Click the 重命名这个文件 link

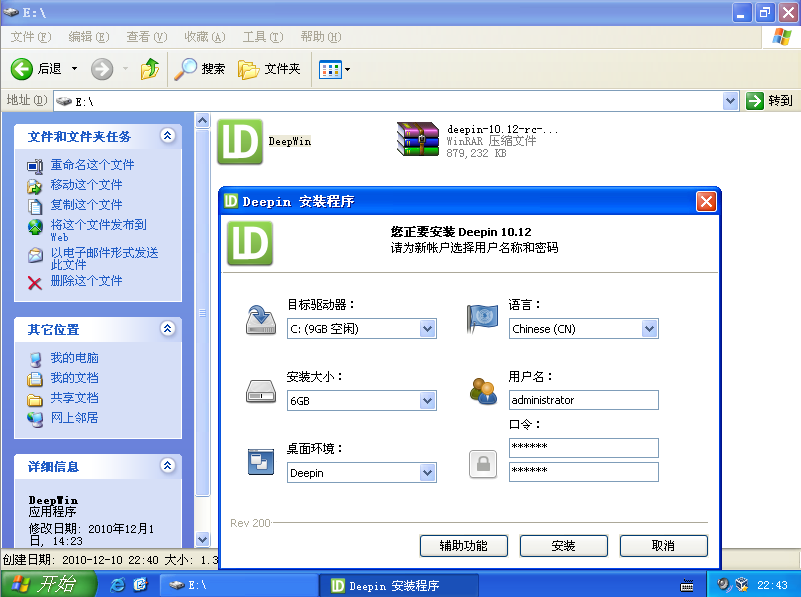92,165
